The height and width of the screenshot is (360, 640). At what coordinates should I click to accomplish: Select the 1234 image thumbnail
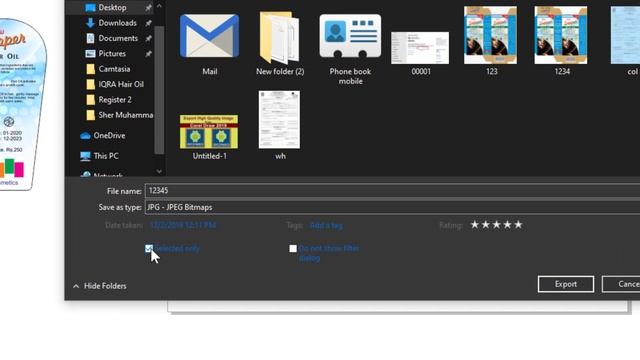[x=561, y=35]
